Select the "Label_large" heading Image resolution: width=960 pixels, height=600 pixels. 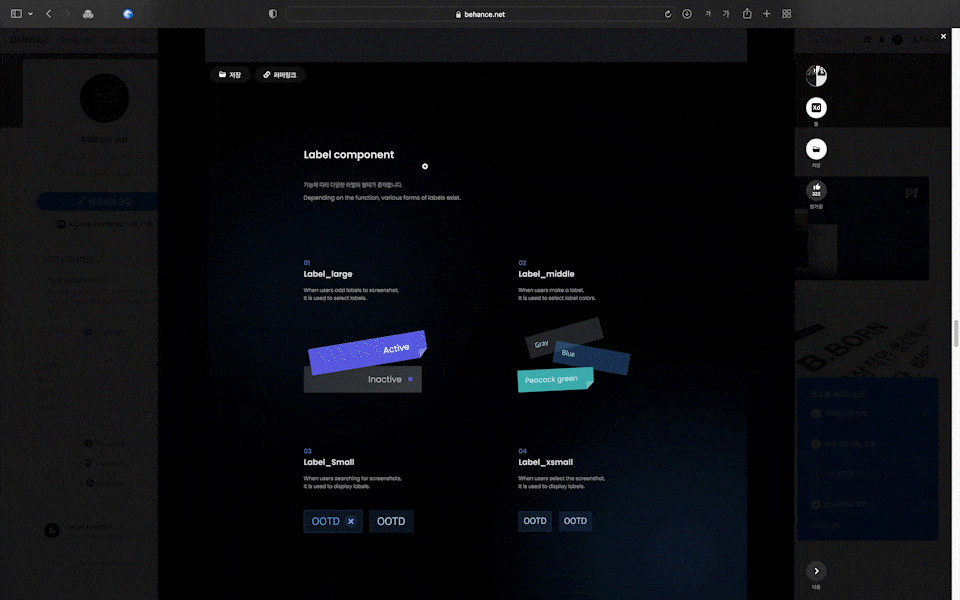328,274
